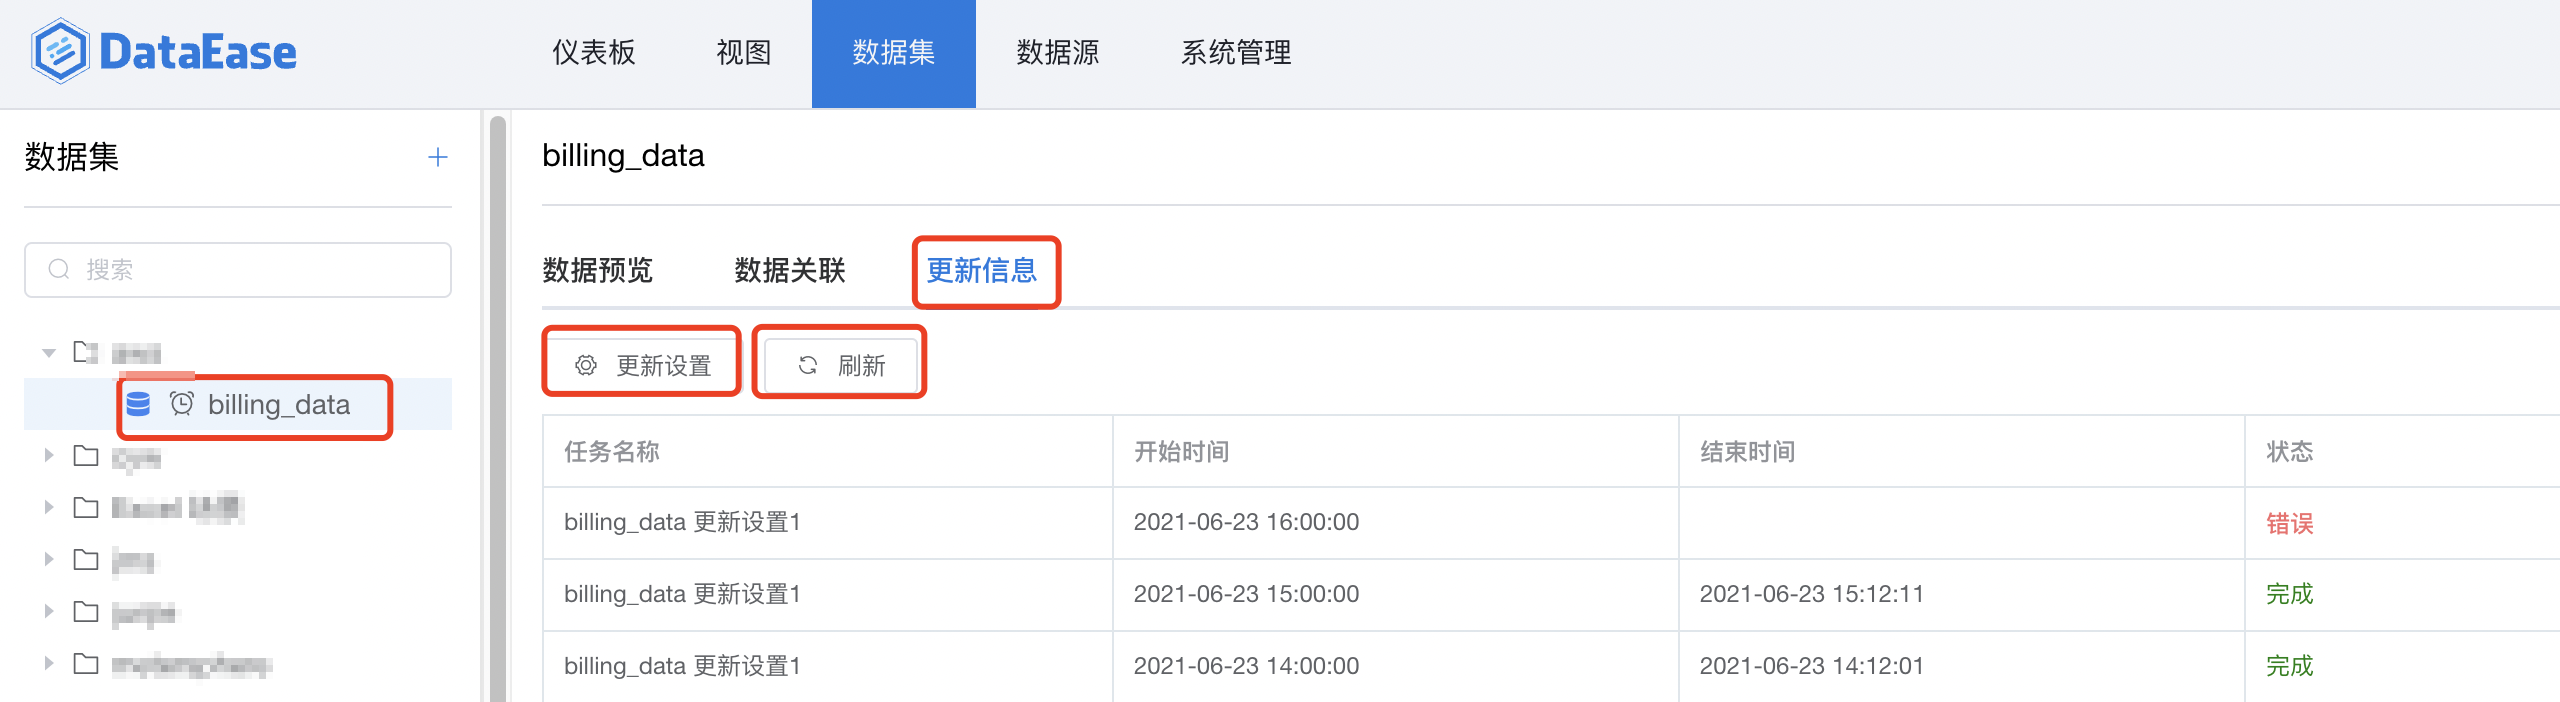Click the plus icon to add a dataset
The height and width of the screenshot is (702, 2560).
click(x=437, y=157)
